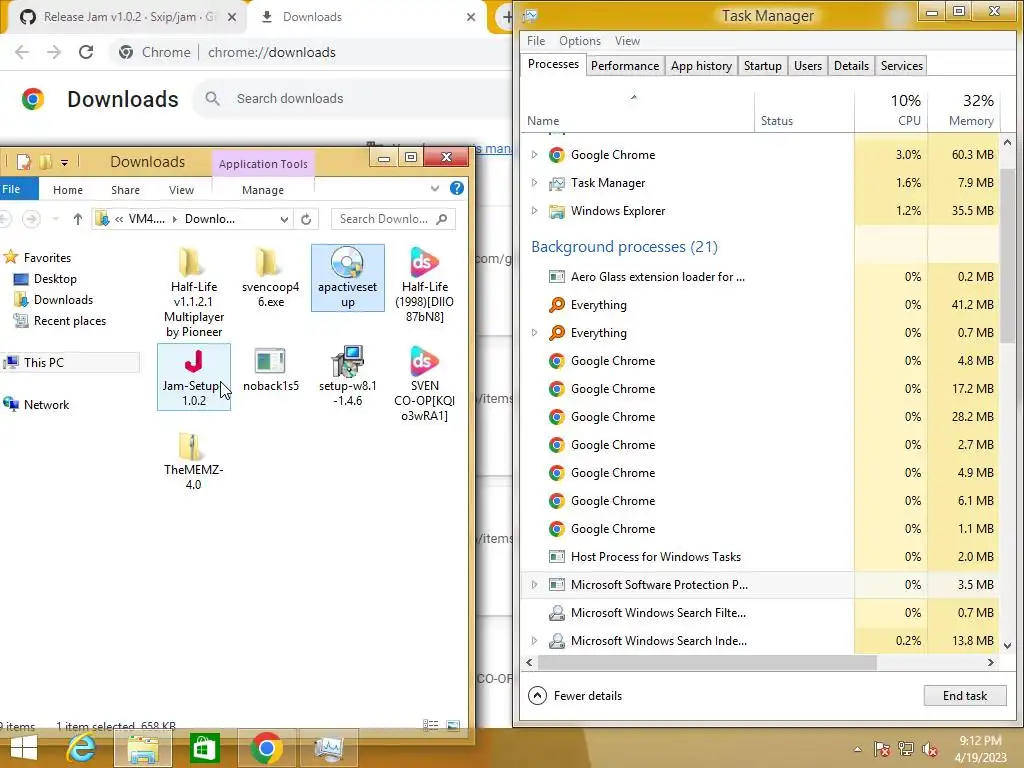Open the Windows Start button
Screen dimensions: 1024x768
click(24, 748)
